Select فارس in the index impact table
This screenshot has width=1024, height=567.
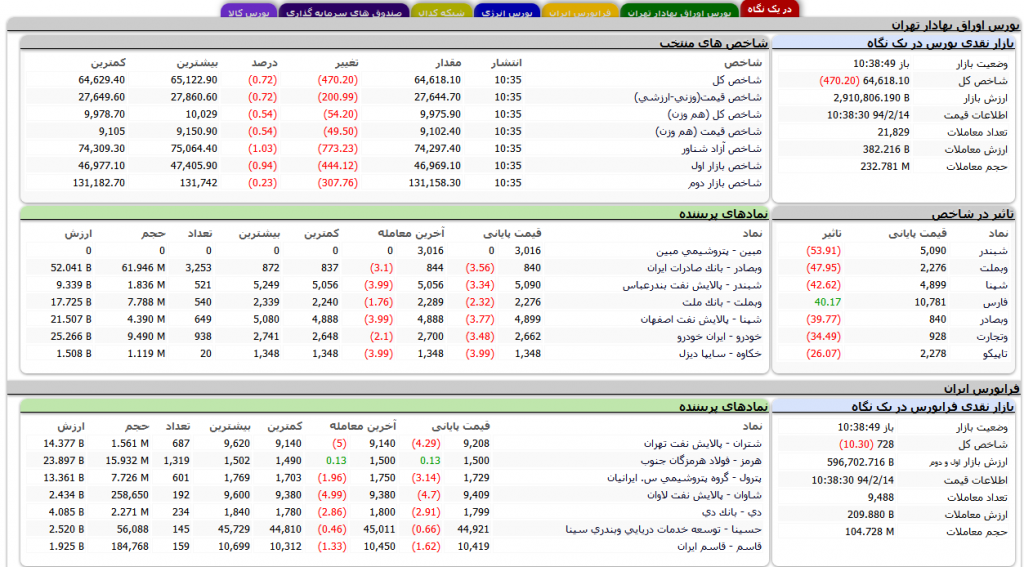coord(995,302)
